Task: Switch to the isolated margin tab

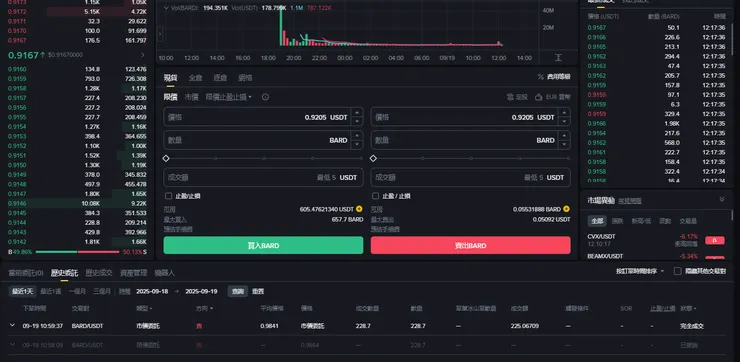Action: 220,77
